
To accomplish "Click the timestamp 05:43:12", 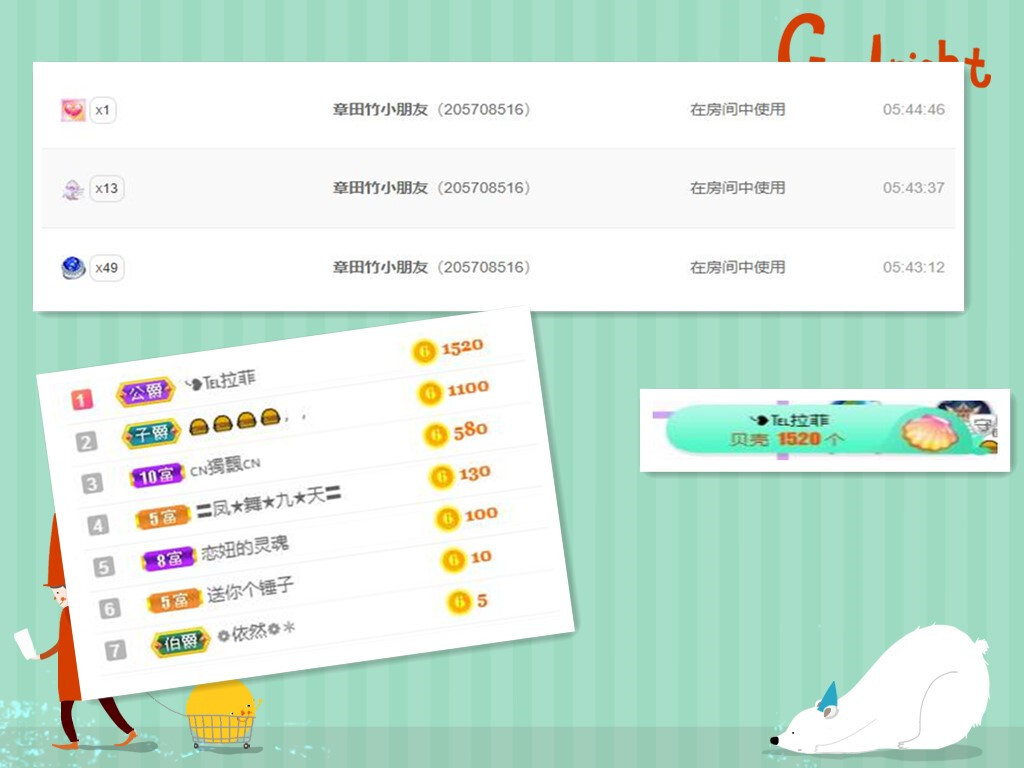I will [914, 268].
